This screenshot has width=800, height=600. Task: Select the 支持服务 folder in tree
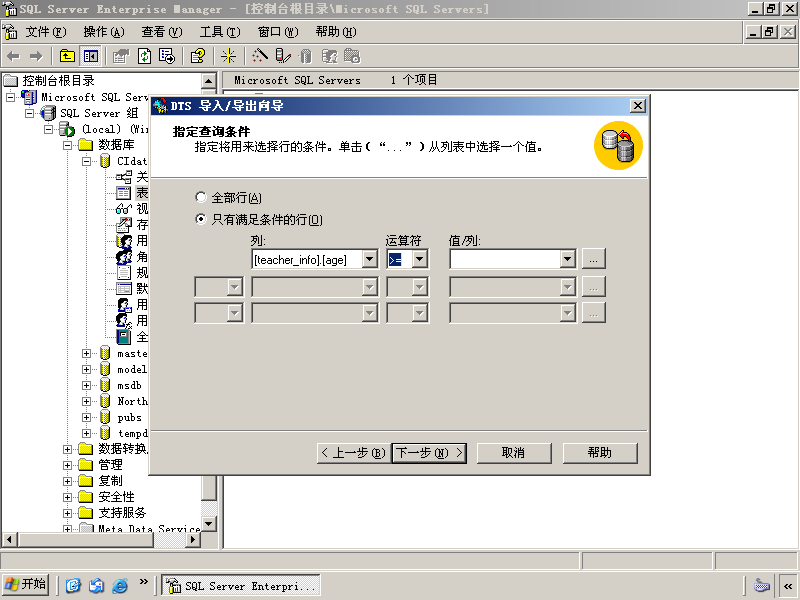[122, 513]
